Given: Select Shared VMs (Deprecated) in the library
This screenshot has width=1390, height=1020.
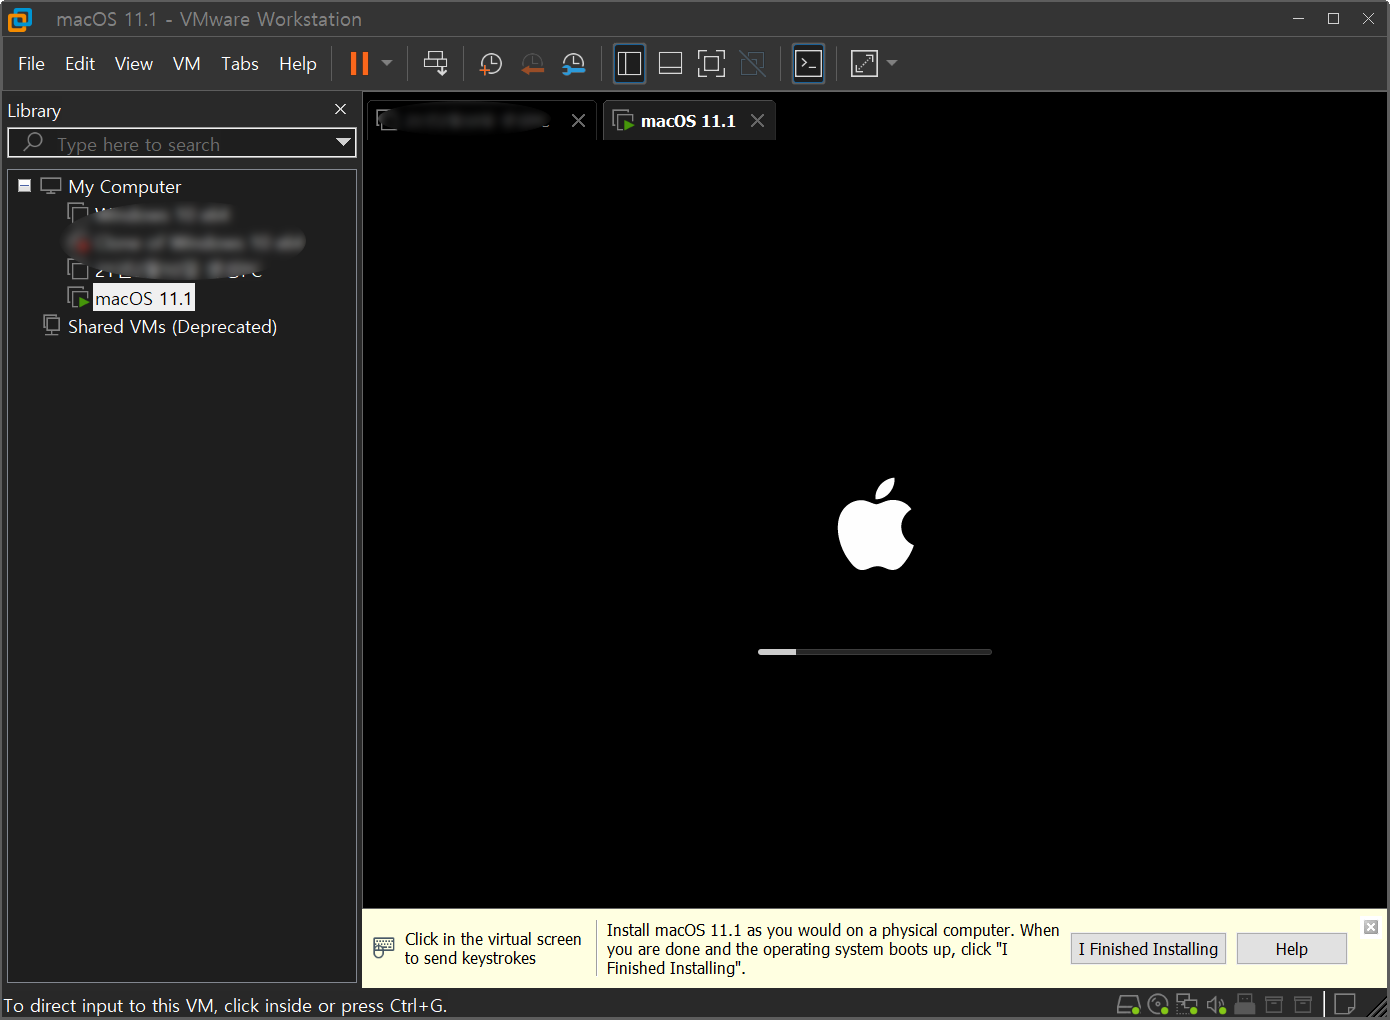Looking at the screenshot, I should (172, 327).
